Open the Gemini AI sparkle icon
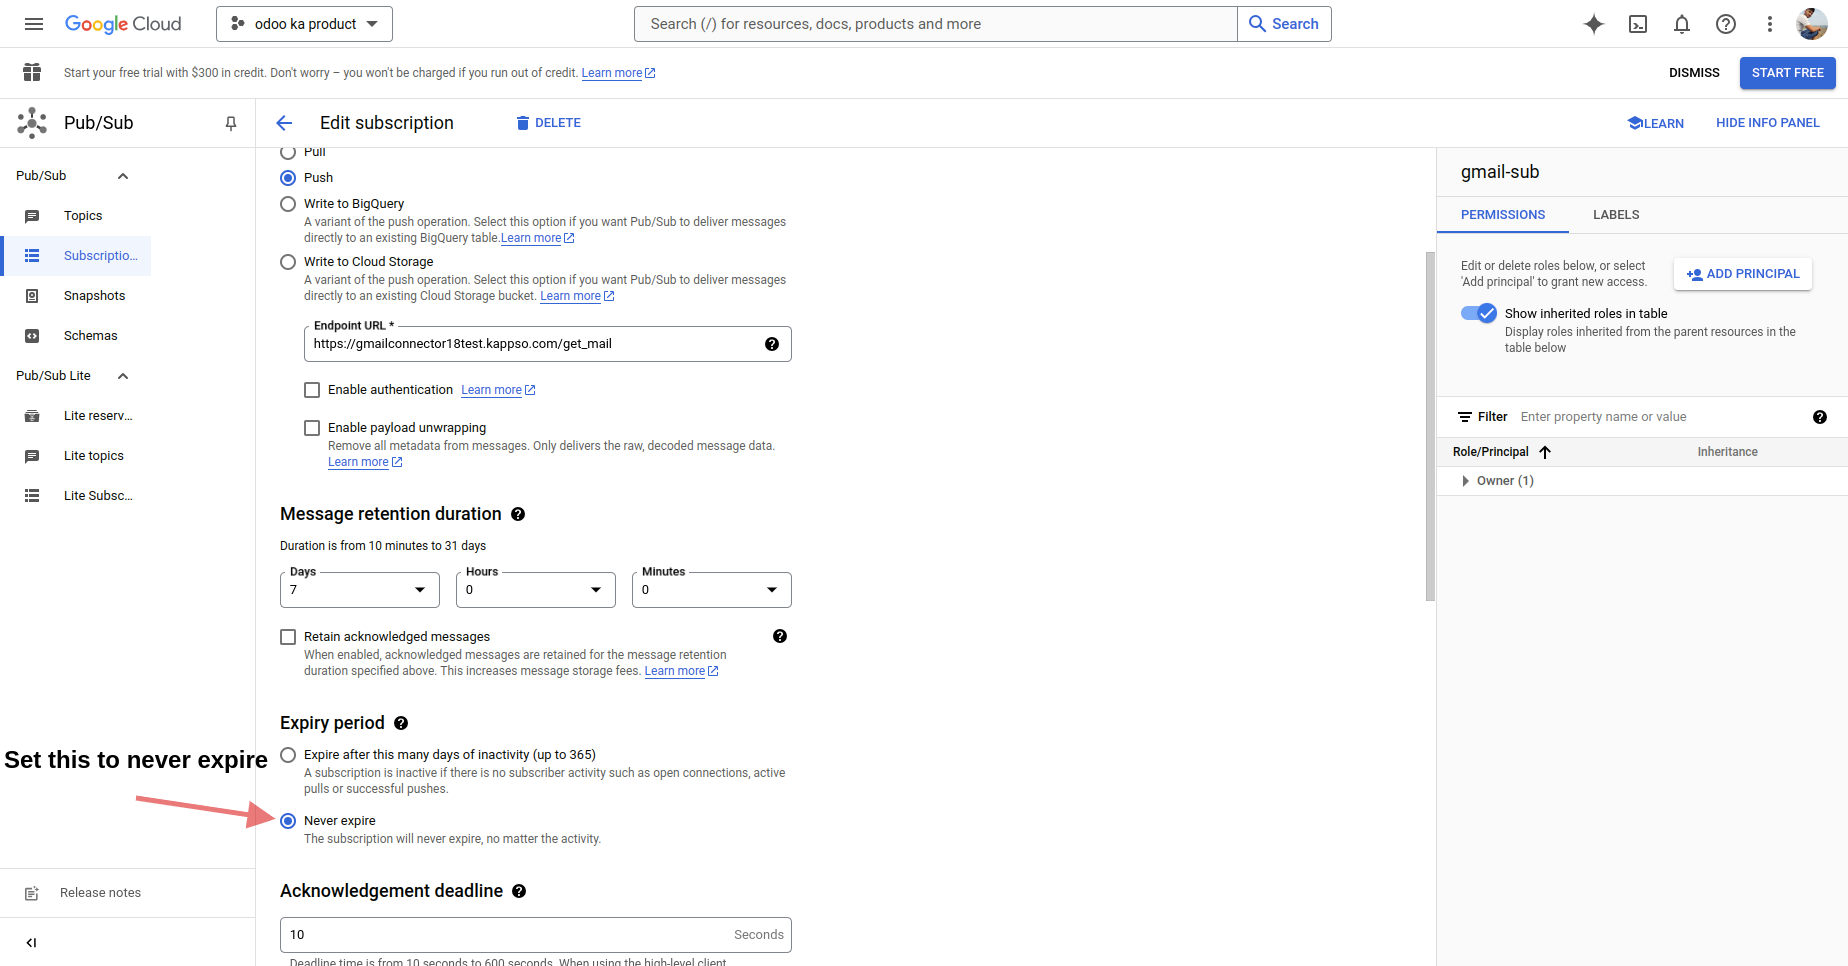Viewport: 1848px width, 966px height. [x=1594, y=24]
